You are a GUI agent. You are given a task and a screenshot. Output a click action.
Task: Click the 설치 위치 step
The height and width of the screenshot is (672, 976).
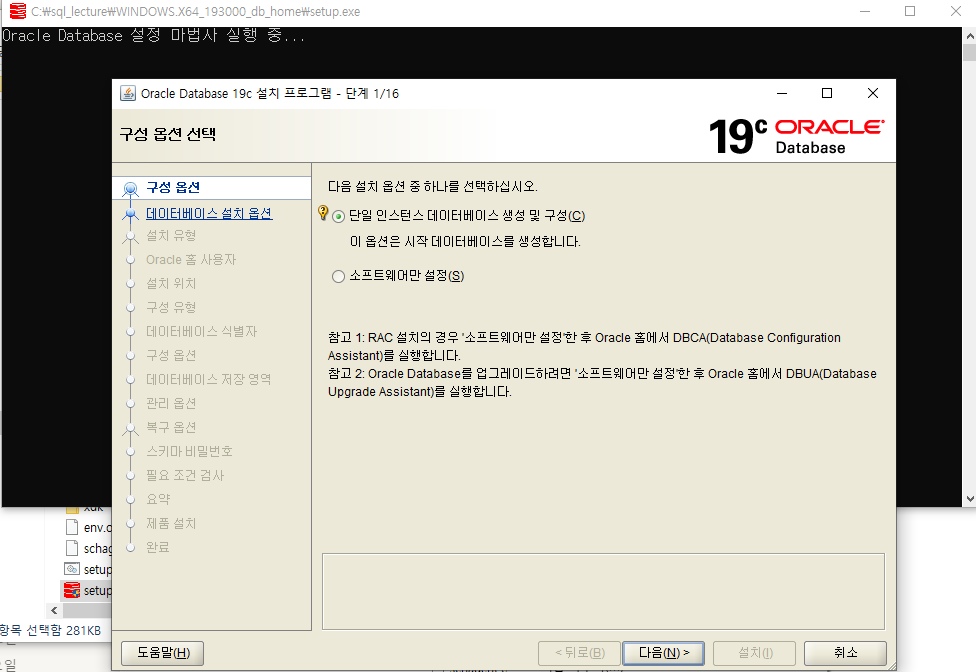171,284
